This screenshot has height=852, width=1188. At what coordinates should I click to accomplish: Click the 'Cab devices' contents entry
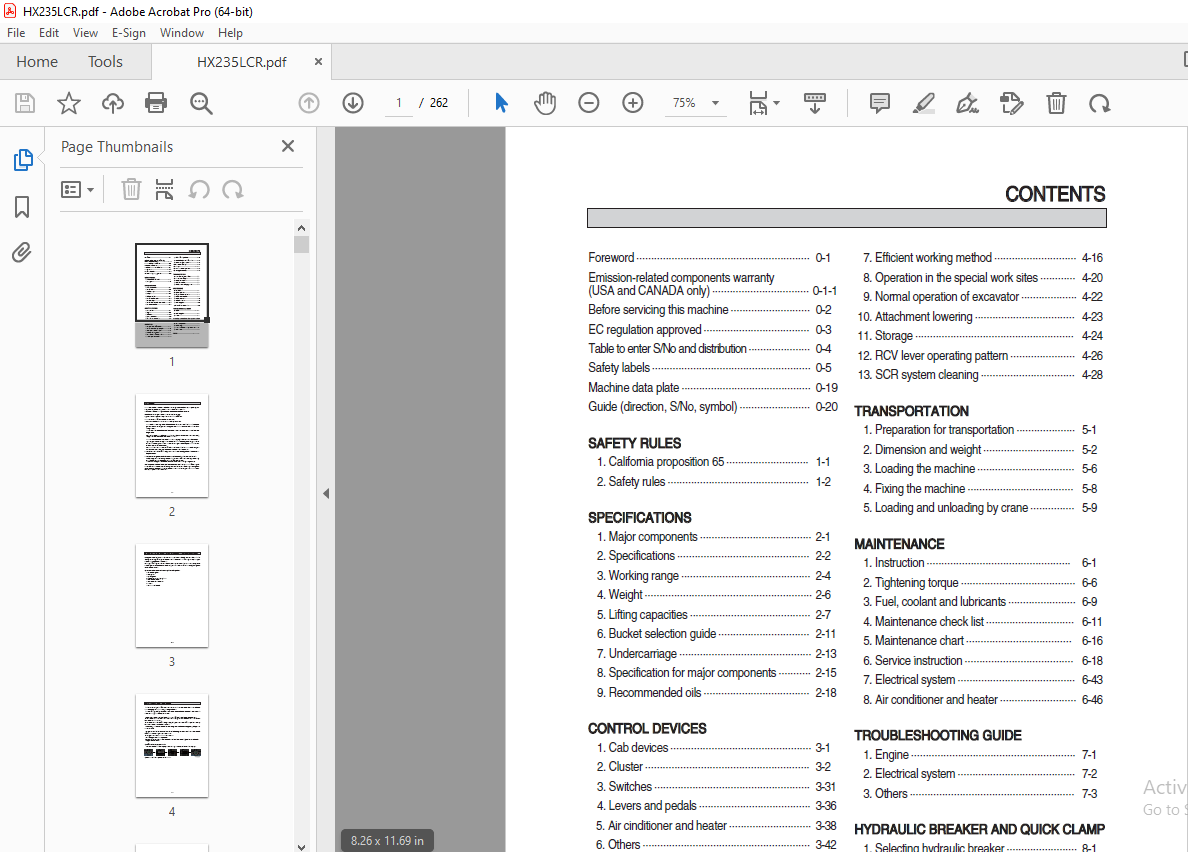tap(714, 748)
